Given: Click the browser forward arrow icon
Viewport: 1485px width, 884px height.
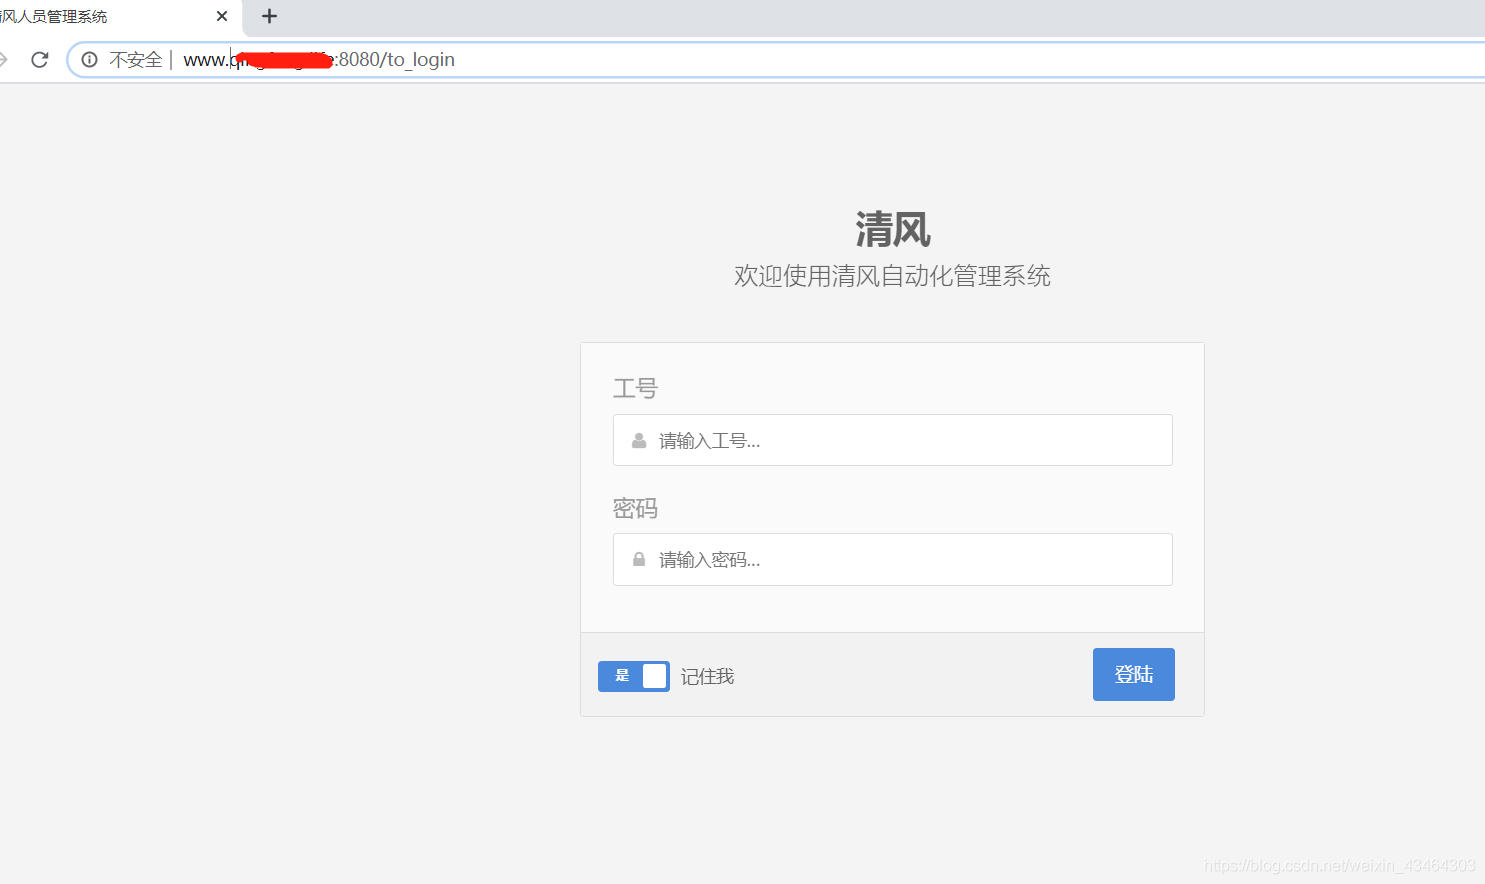Looking at the screenshot, I should pyautogui.click(x=5, y=59).
